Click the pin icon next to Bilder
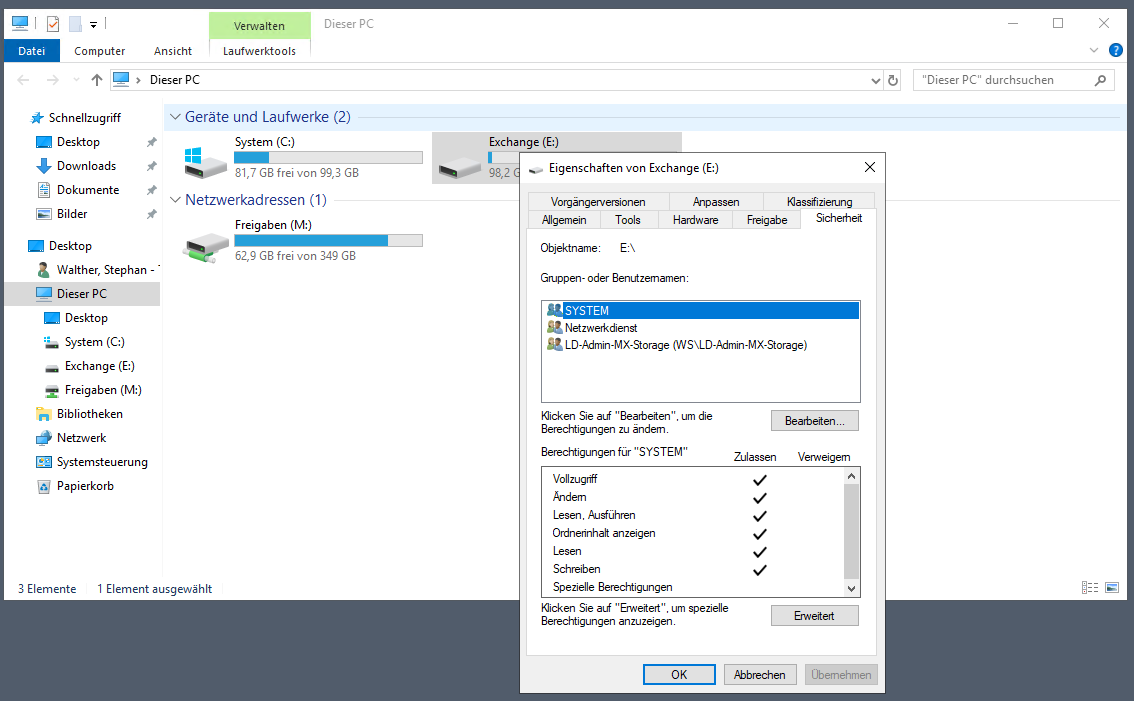This screenshot has width=1134, height=701. (151, 213)
